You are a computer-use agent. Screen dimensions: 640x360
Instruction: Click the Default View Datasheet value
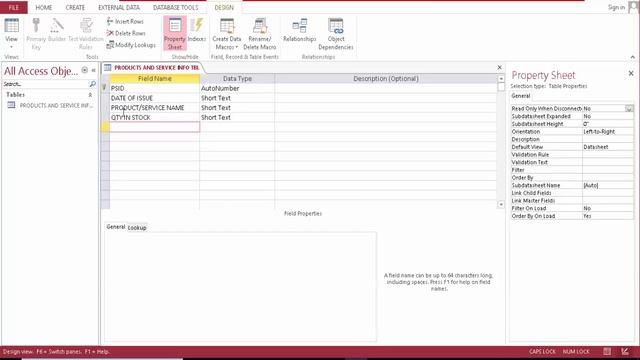coord(608,147)
